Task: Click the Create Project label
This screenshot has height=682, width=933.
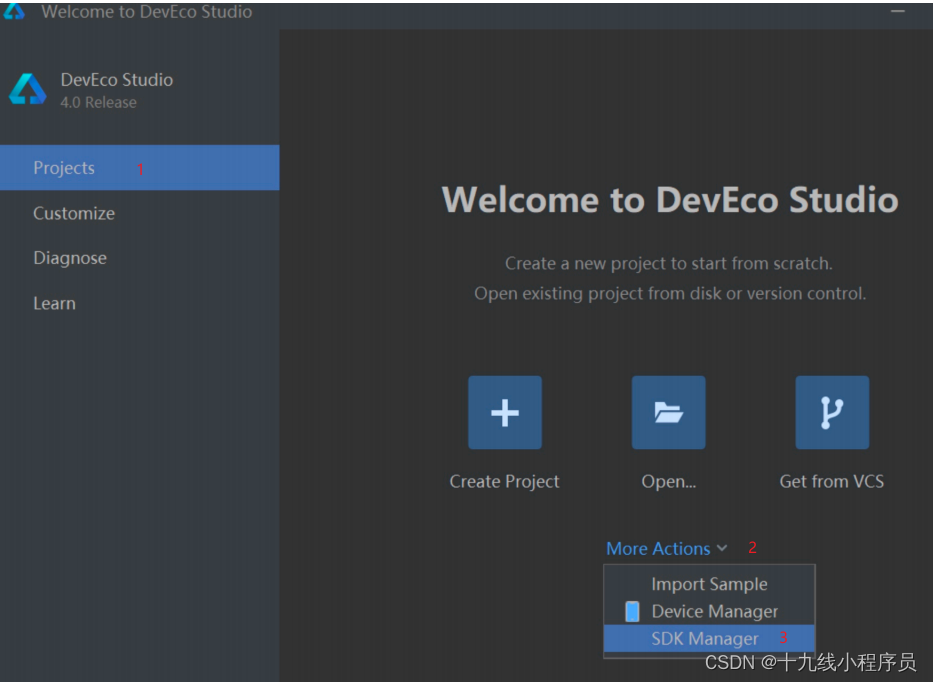Action: point(504,481)
